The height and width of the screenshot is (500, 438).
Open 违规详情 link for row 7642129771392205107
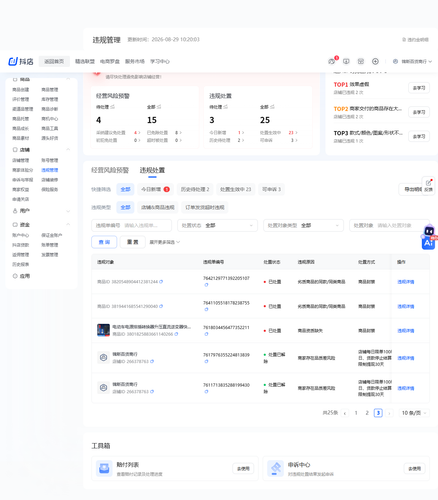point(406,282)
